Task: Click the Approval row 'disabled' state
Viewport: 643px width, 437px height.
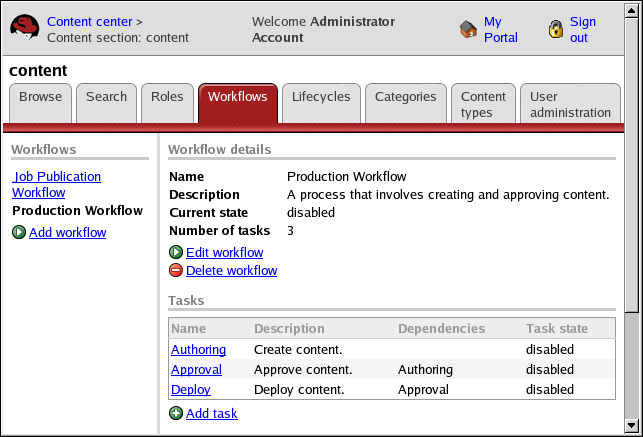Action: 550,369
